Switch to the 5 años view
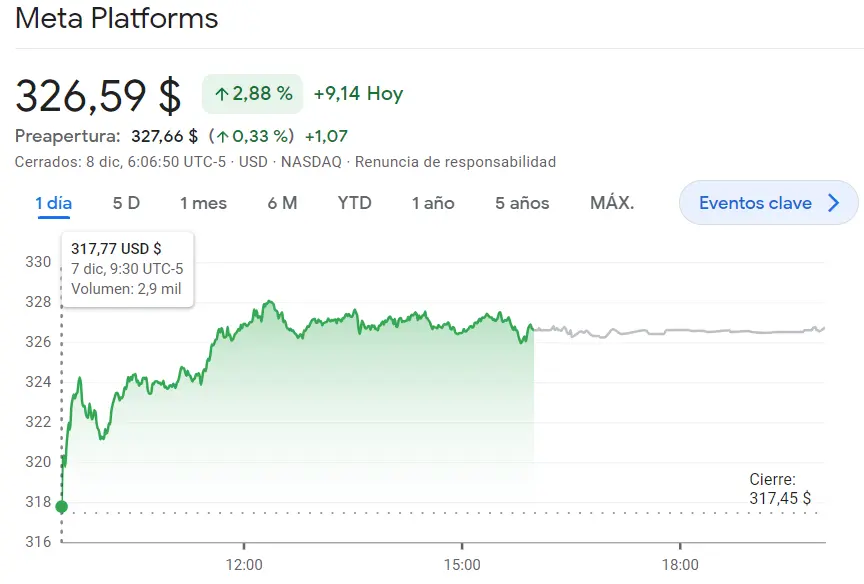The height and width of the screenshot is (584, 864). [521, 202]
